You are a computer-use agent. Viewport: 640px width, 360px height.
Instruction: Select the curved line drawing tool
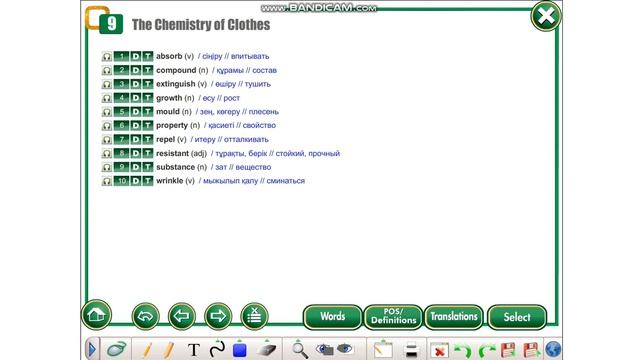click(217, 349)
